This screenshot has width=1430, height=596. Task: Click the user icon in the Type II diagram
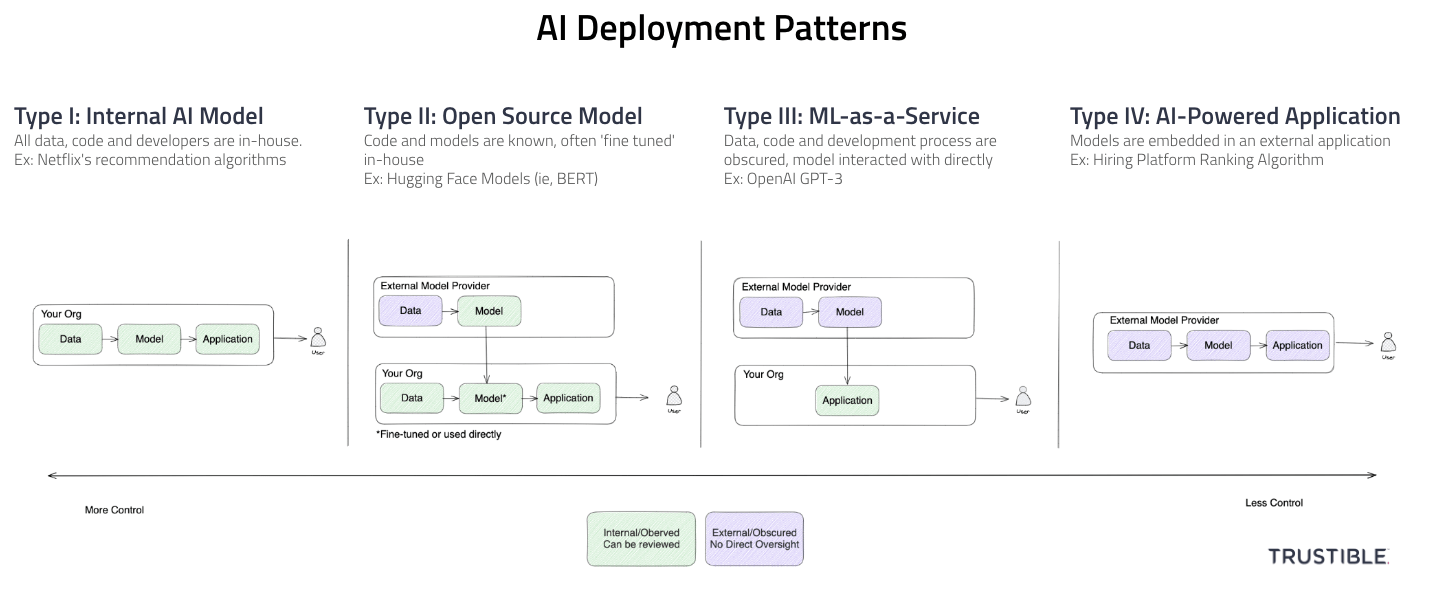click(674, 397)
